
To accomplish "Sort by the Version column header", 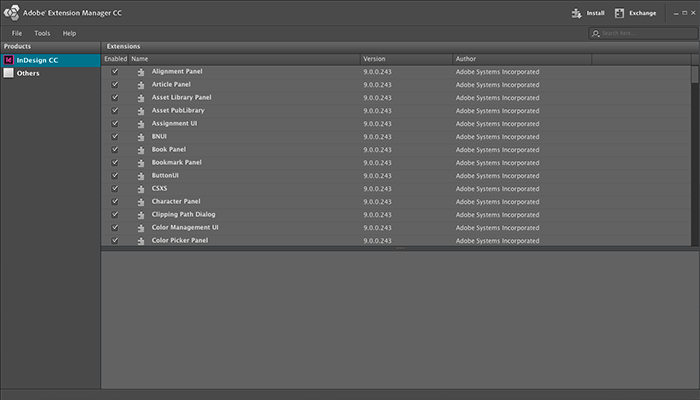I will coord(407,59).
